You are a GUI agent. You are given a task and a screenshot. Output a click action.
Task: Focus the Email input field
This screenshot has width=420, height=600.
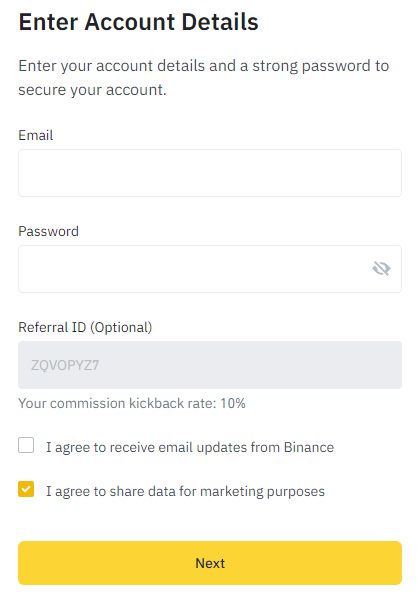(x=210, y=173)
